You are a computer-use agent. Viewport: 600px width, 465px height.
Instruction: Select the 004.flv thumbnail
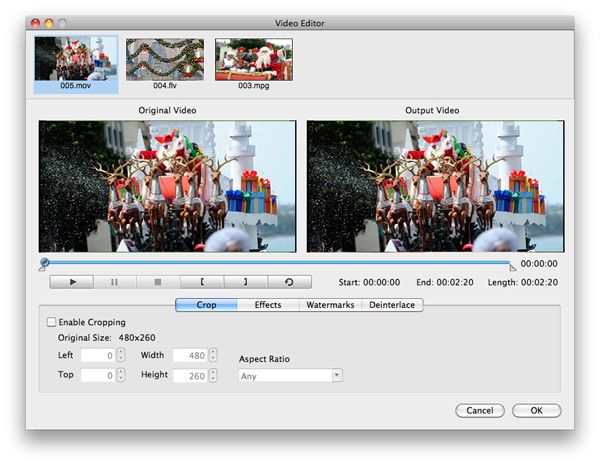[x=165, y=64]
